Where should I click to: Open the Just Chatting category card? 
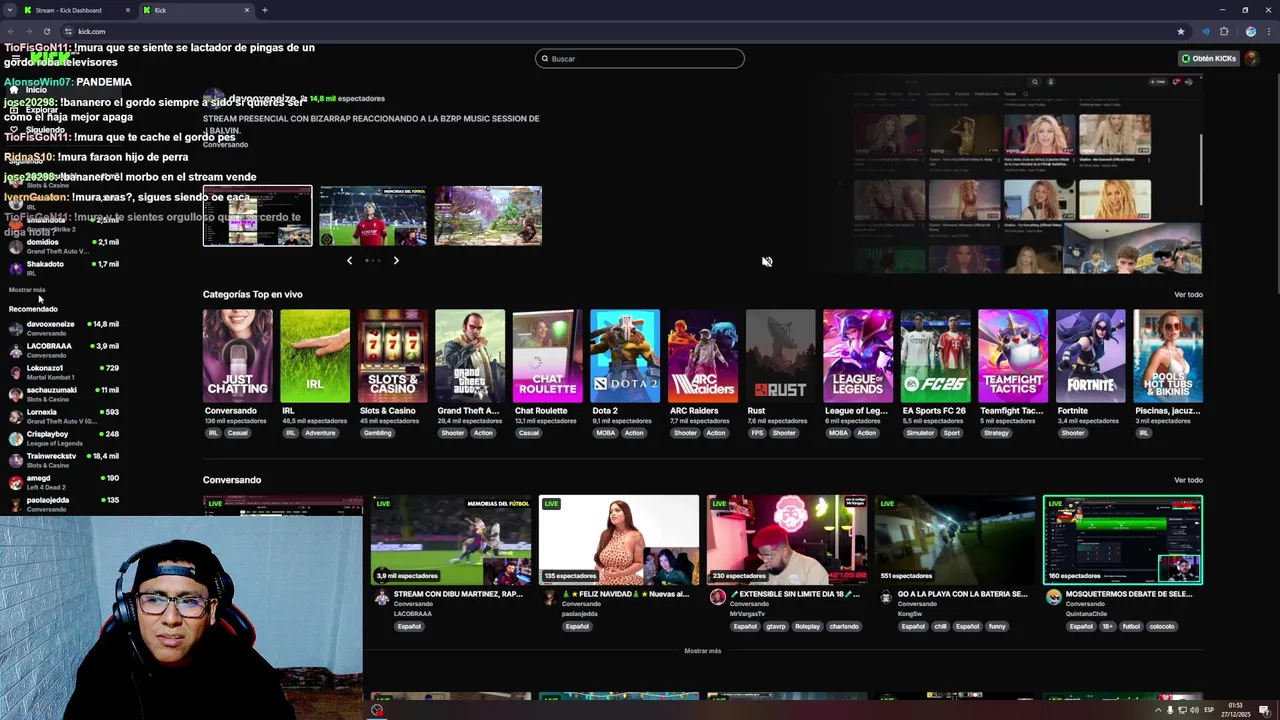(237, 356)
